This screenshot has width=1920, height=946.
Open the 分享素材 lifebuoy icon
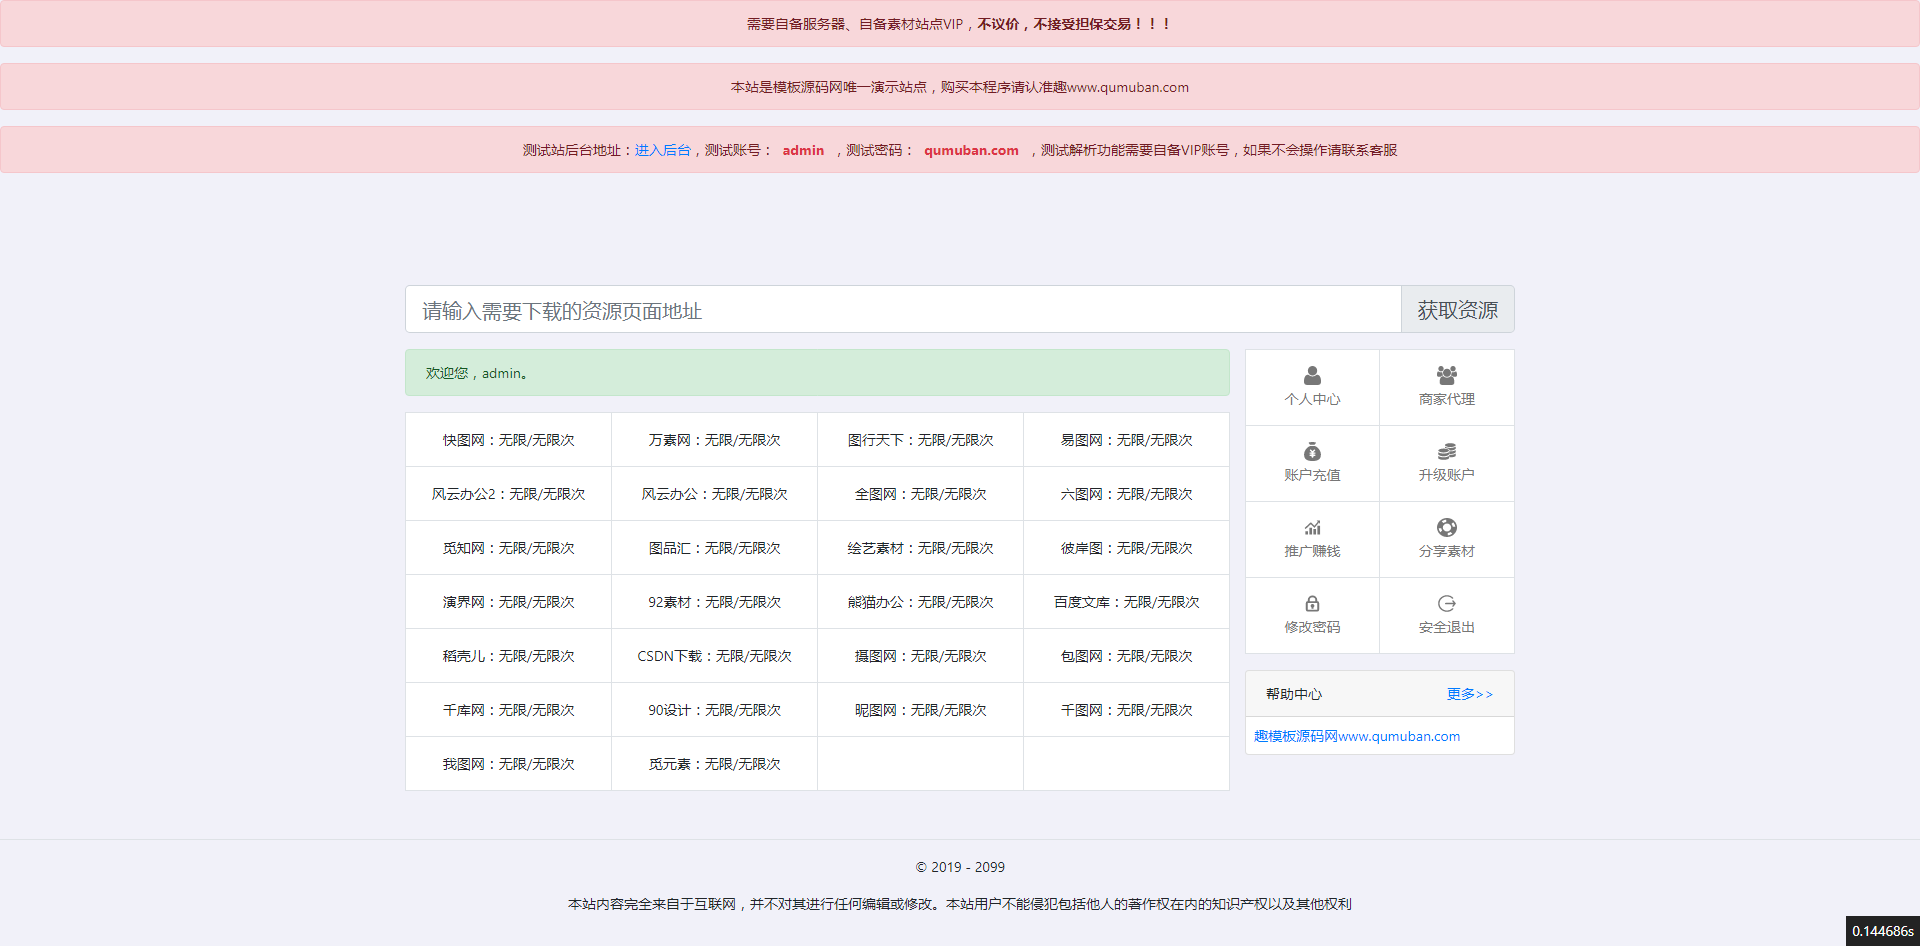click(1446, 528)
